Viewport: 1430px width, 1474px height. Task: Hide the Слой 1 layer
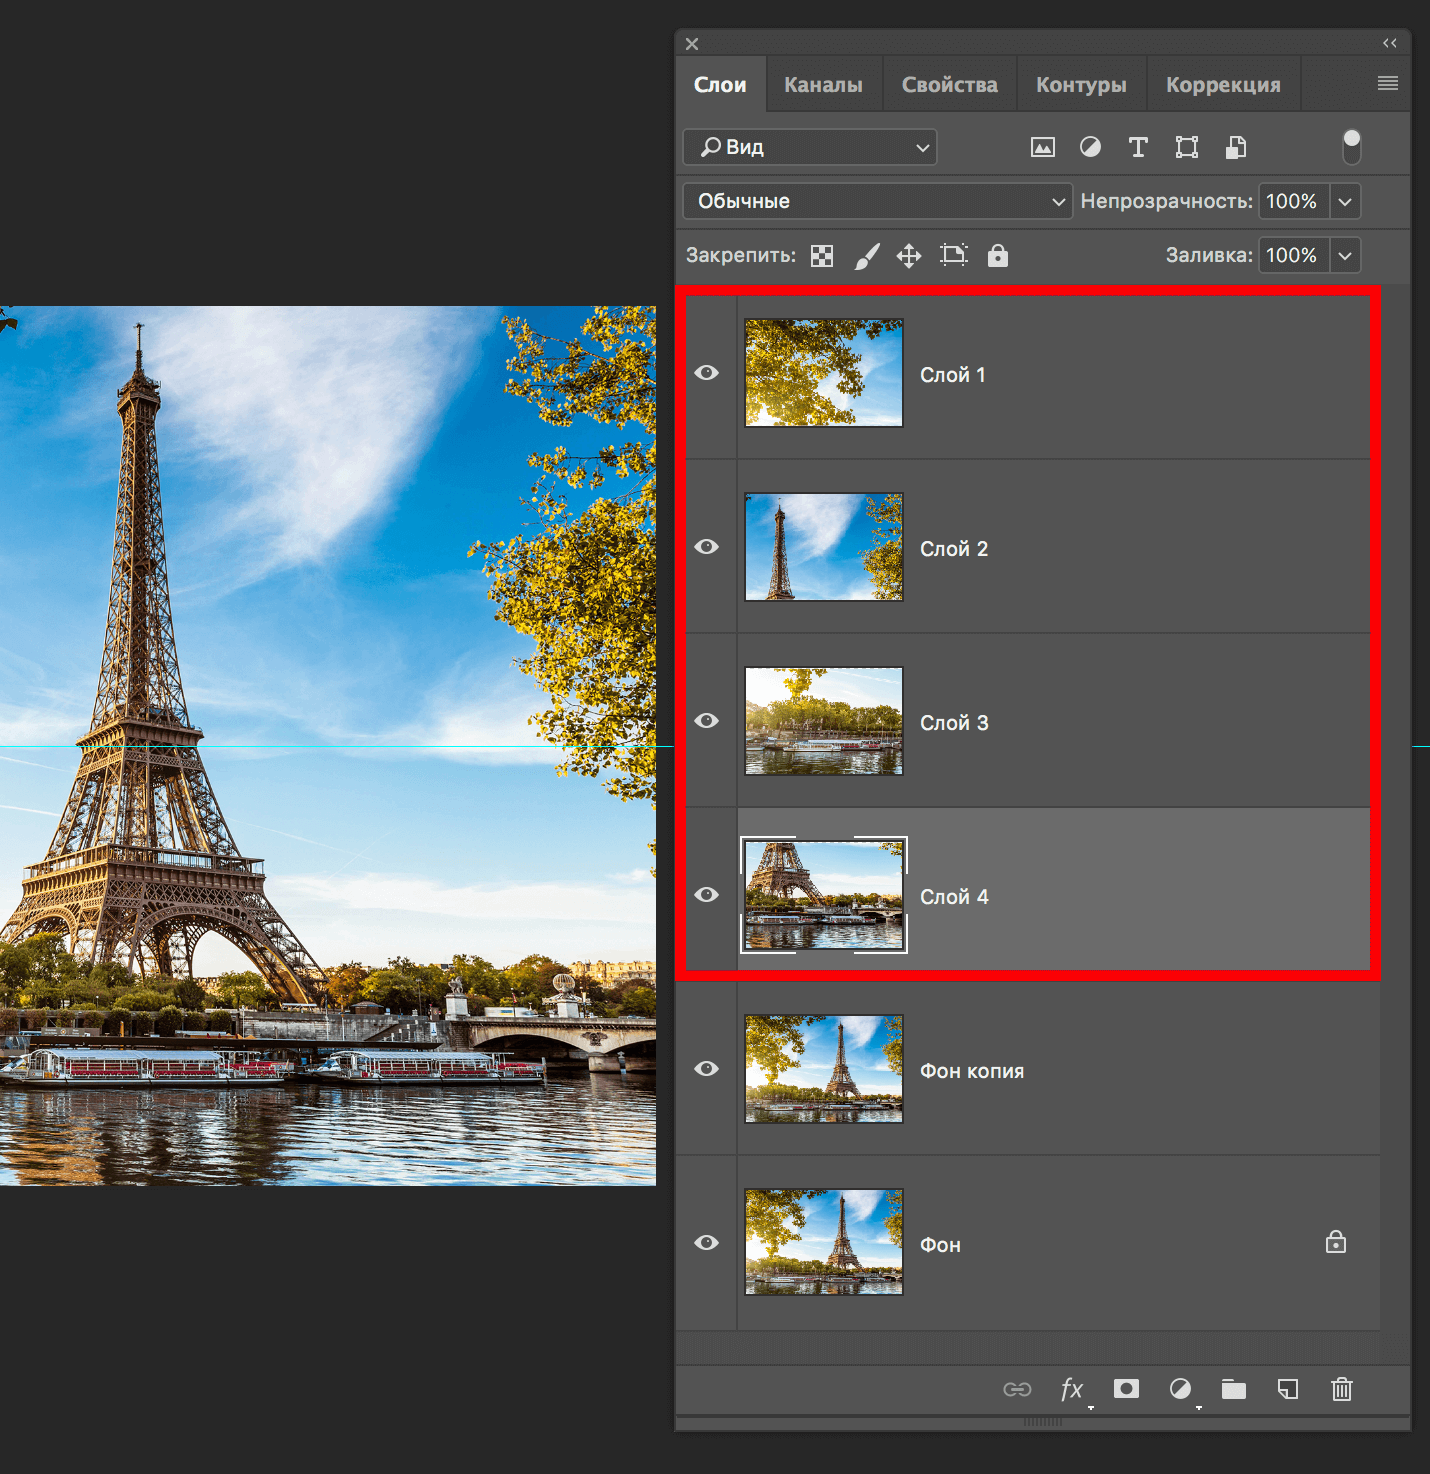(x=707, y=373)
